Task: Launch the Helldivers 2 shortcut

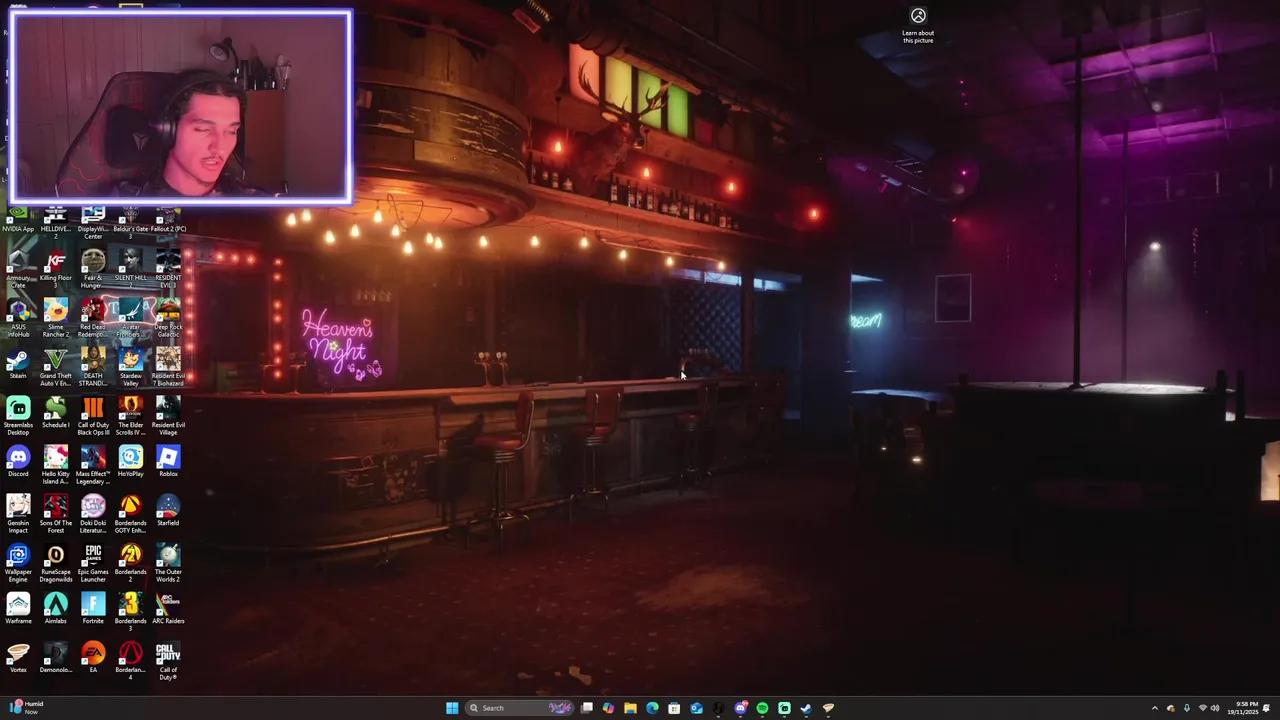Action: (x=55, y=222)
